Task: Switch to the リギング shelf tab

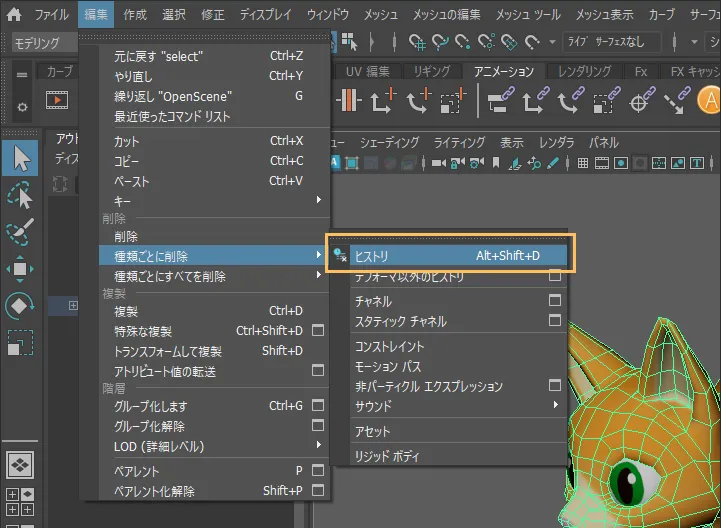Action: coord(432,72)
